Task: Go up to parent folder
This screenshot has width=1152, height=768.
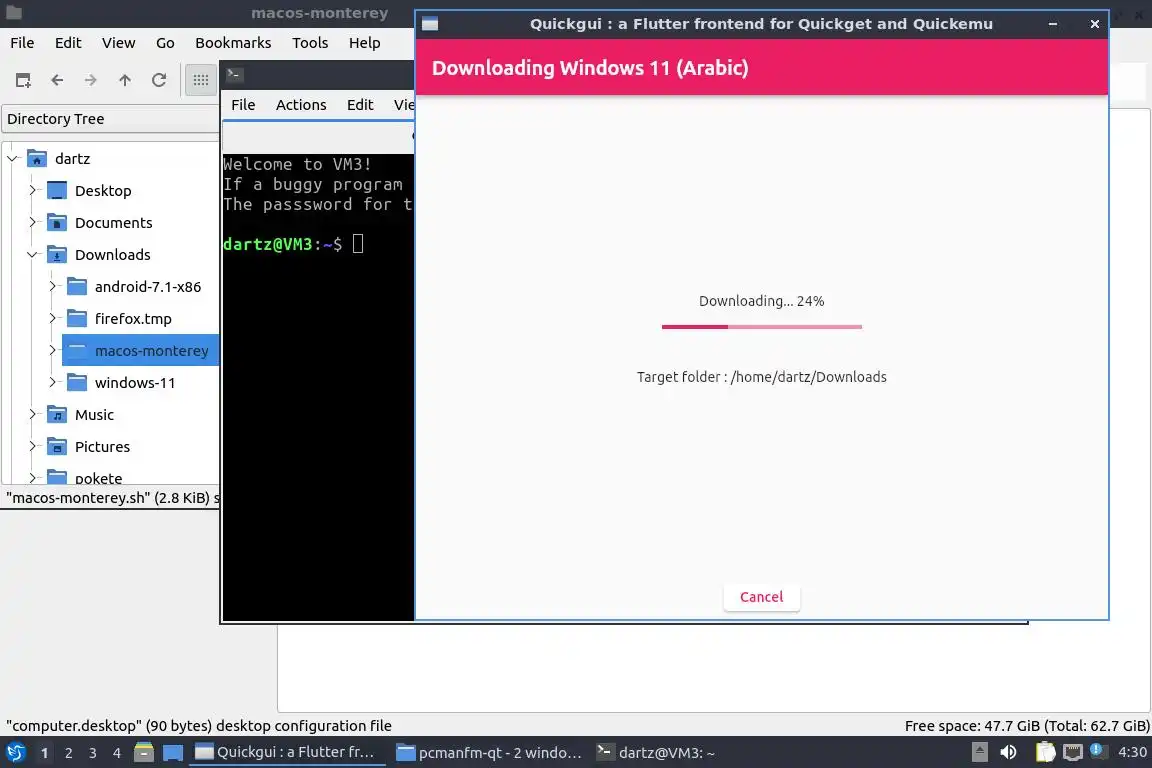Action: (x=125, y=80)
